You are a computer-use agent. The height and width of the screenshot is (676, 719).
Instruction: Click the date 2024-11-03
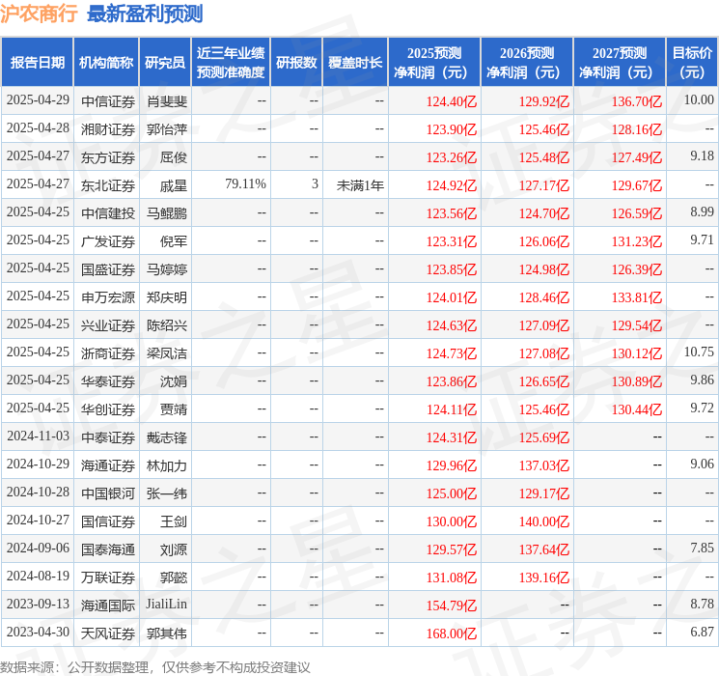pyautogui.click(x=38, y=436)
